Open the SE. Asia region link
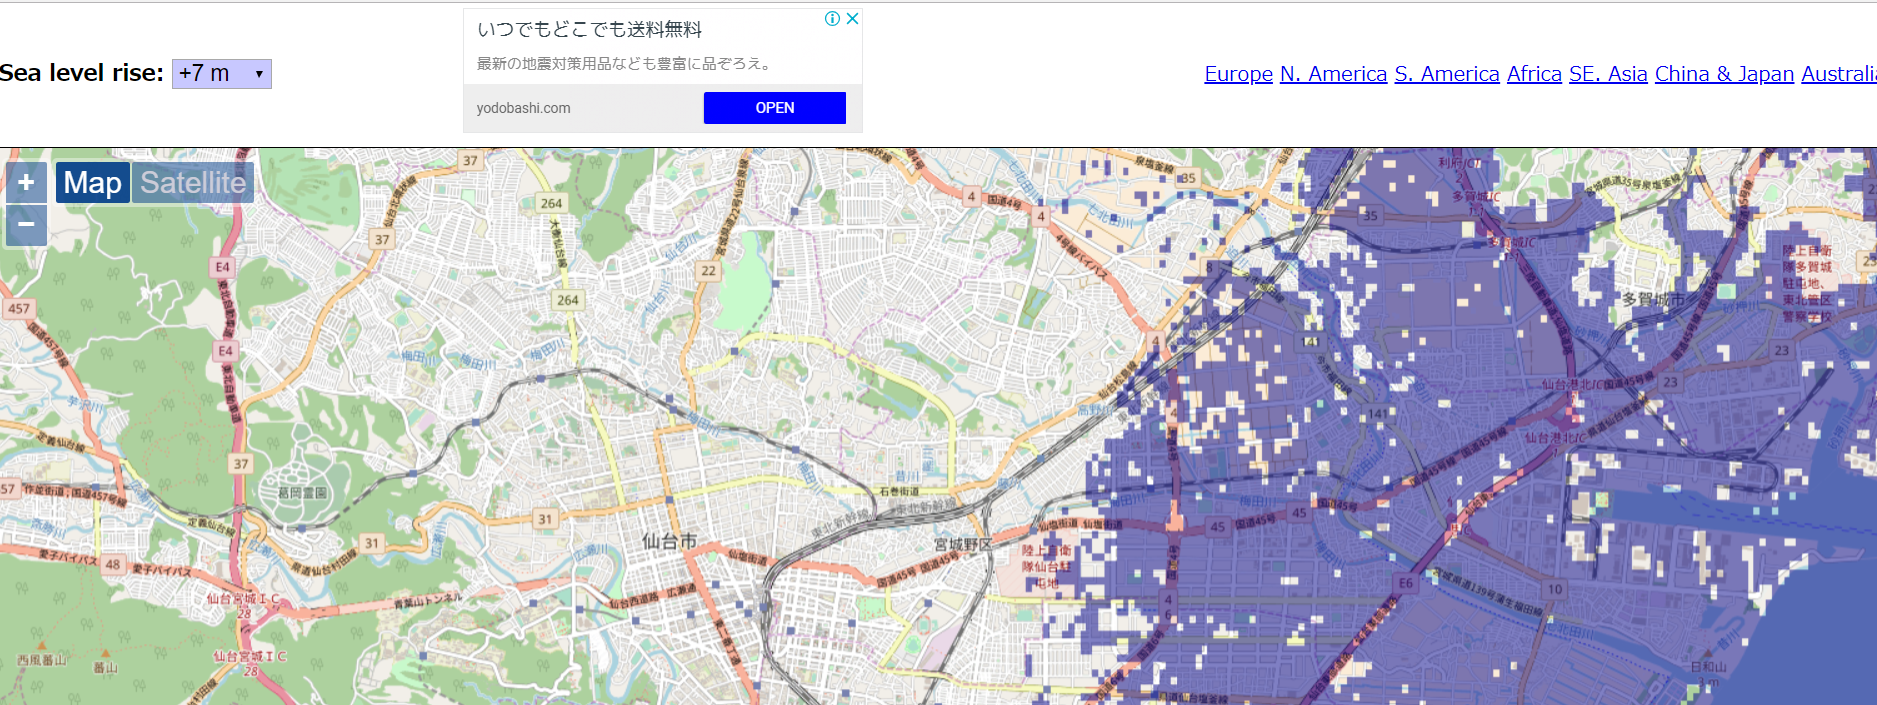 tap(1607, 74)
